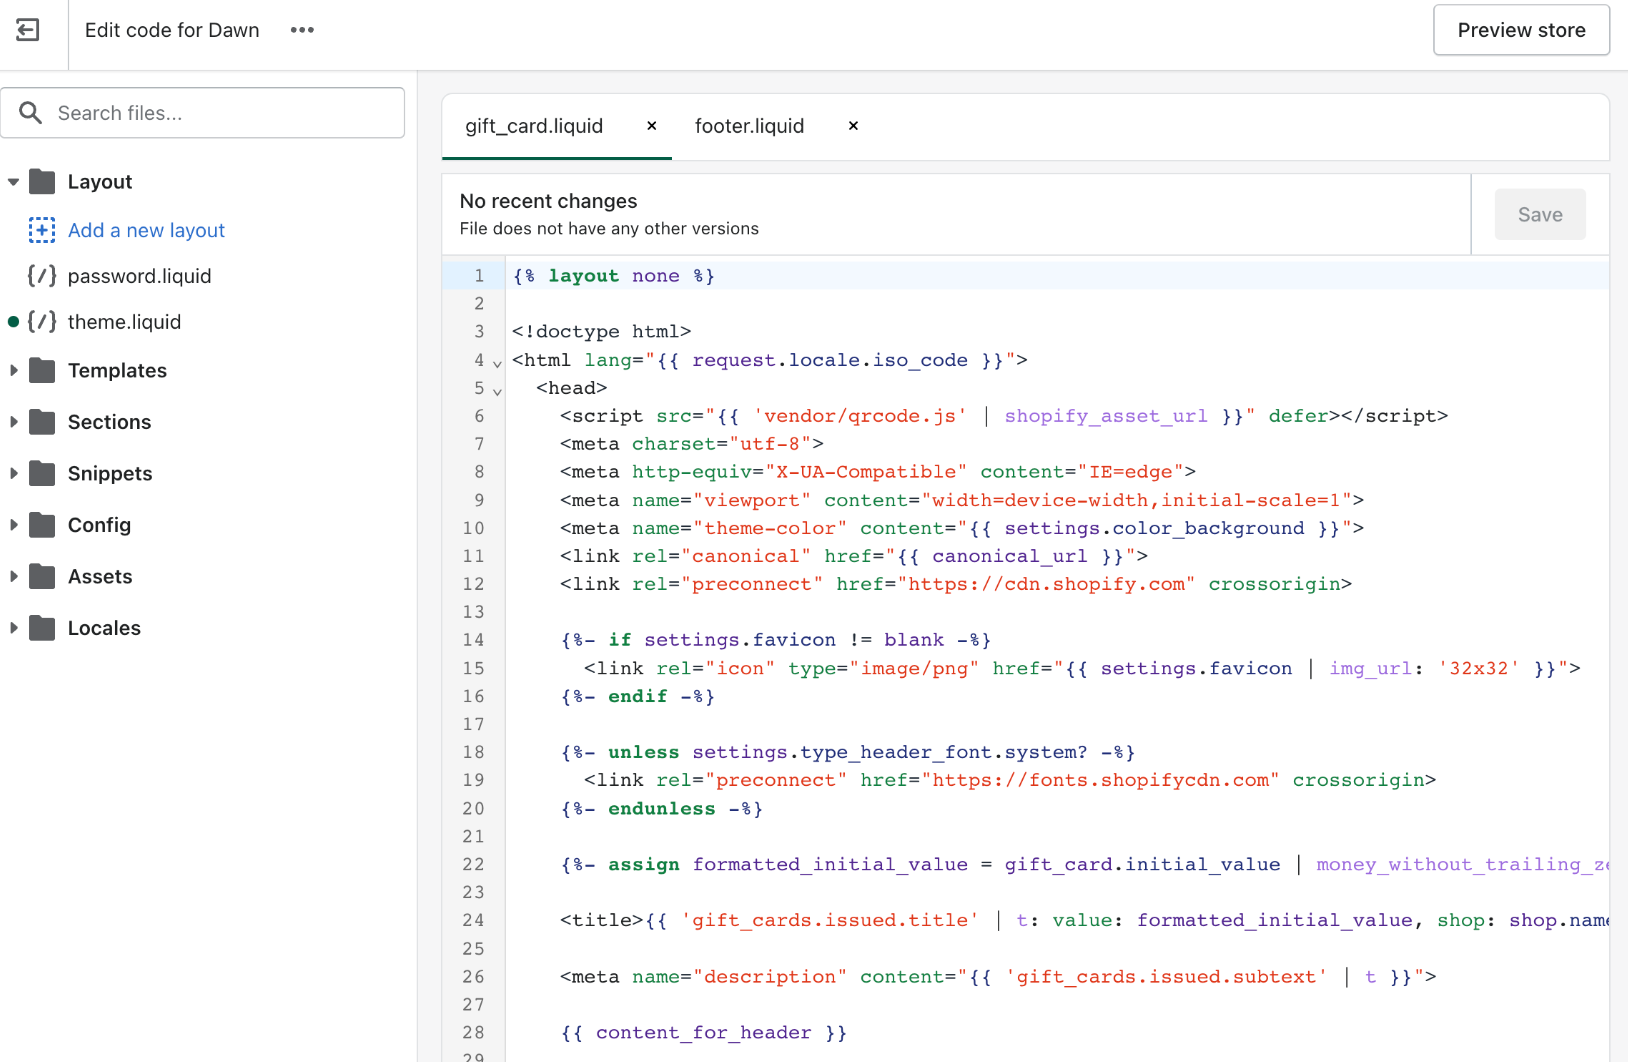This screenshot has height=1062, width=1628.
Task: Click the Add a new layout icon
Action: 42,230
